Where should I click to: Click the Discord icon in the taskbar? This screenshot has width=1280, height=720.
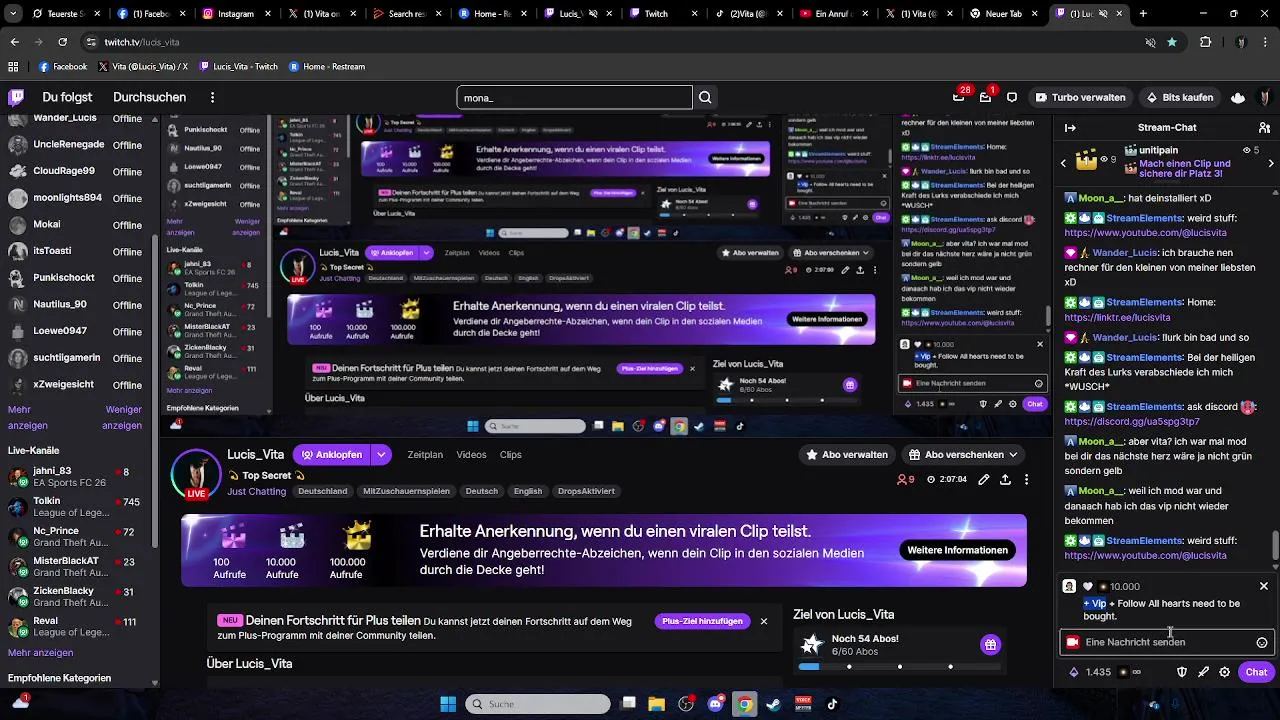click(x=715, y=704)
